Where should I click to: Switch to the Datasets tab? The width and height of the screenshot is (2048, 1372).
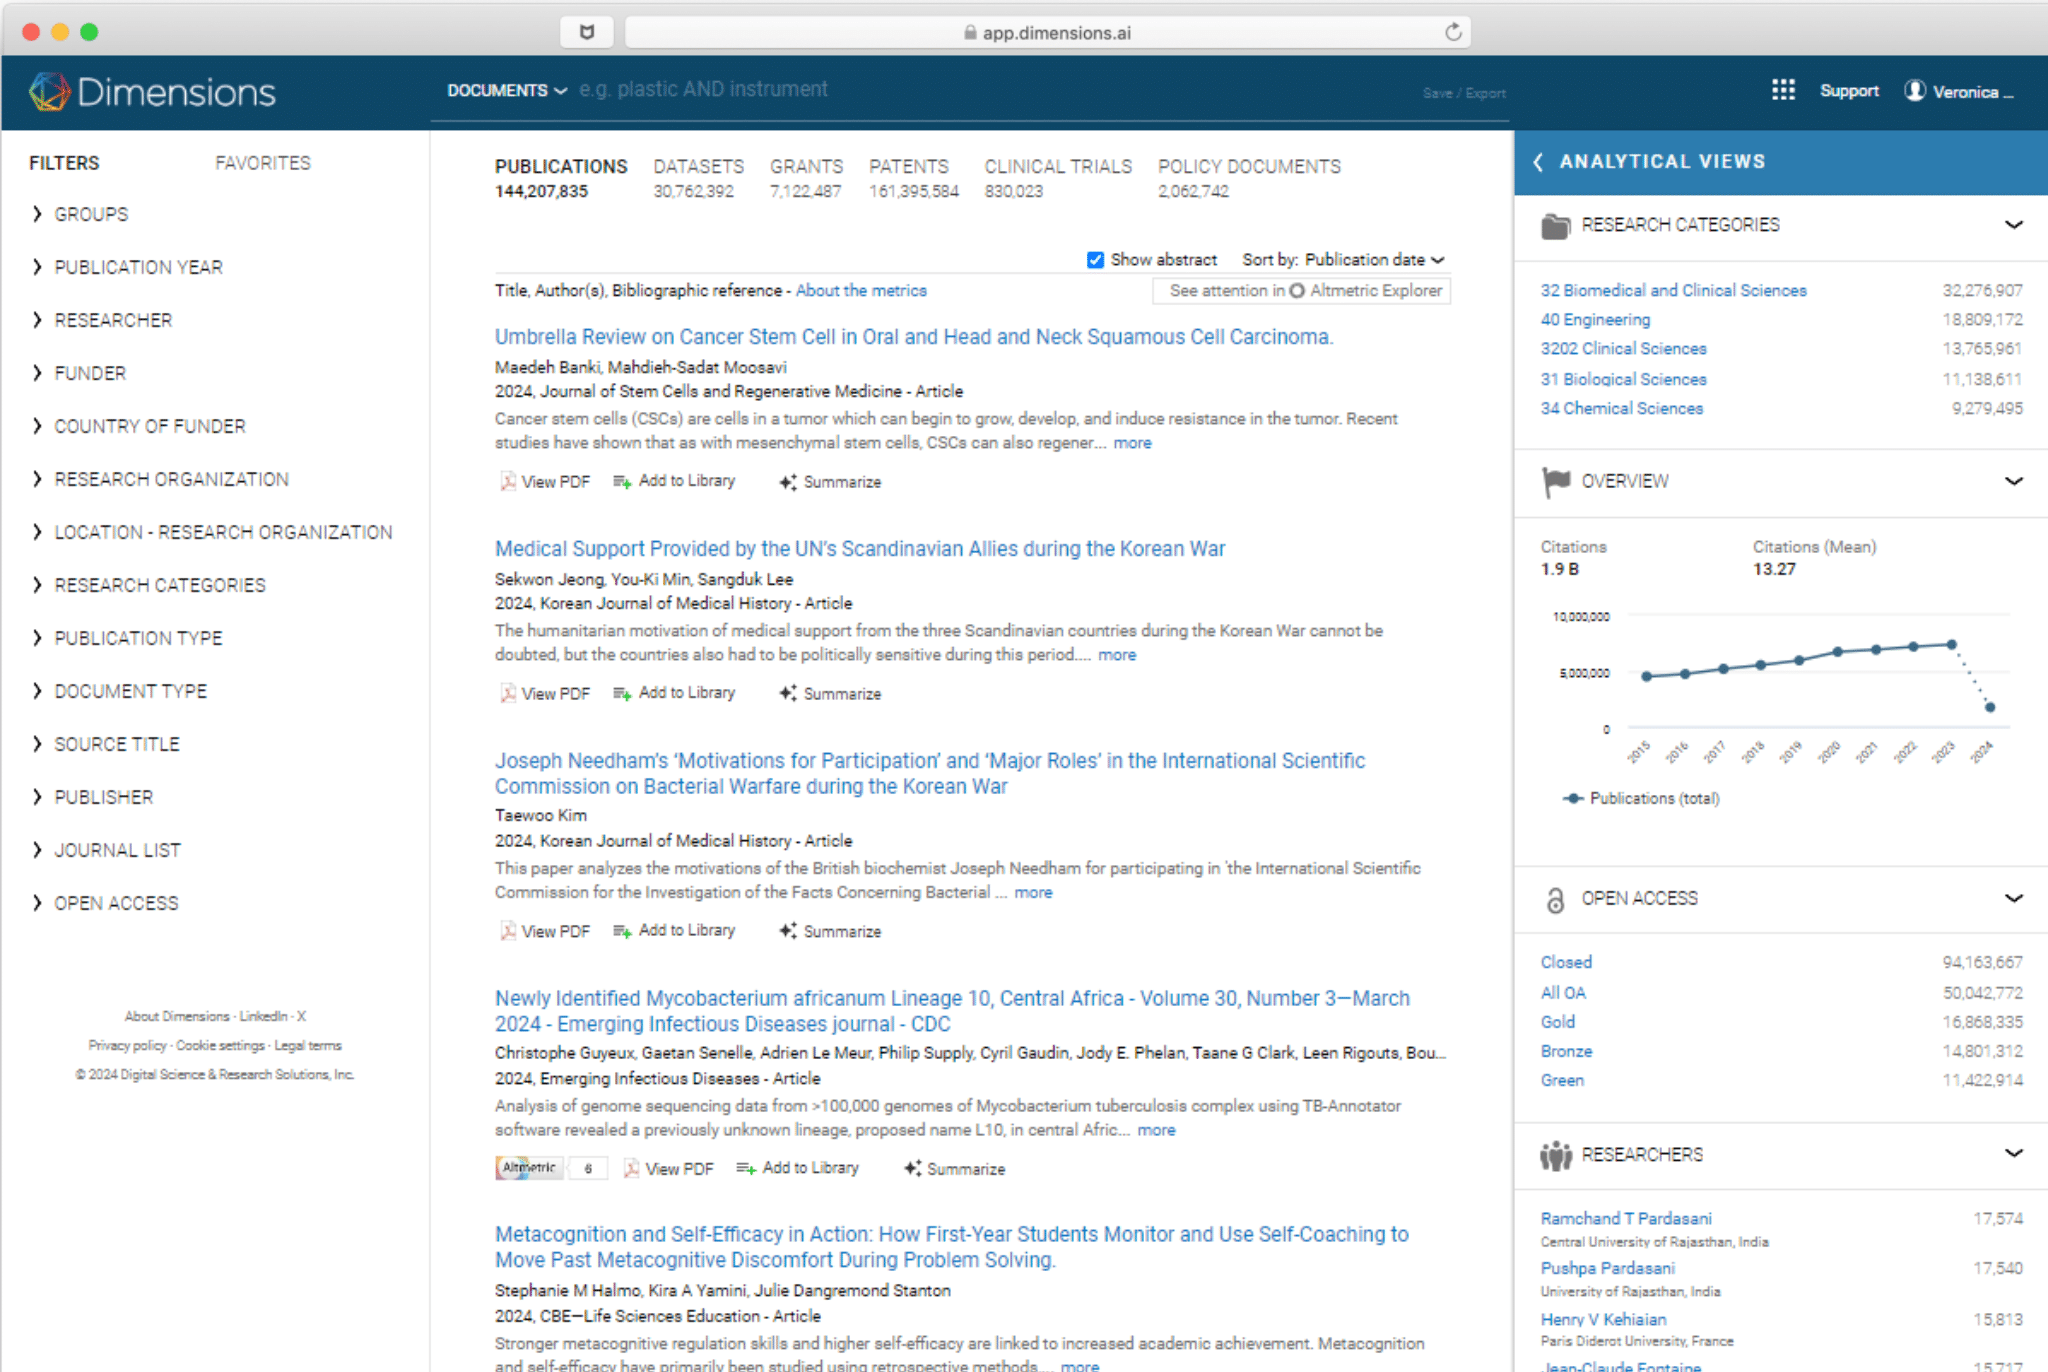pos(698,166)
